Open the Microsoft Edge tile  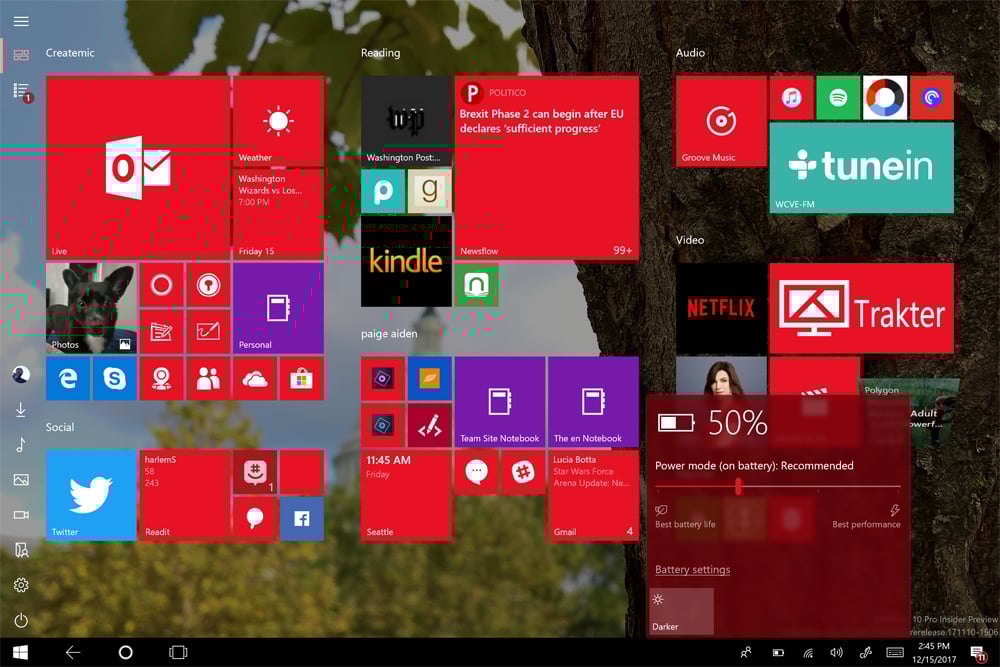(x=68, y=378)
